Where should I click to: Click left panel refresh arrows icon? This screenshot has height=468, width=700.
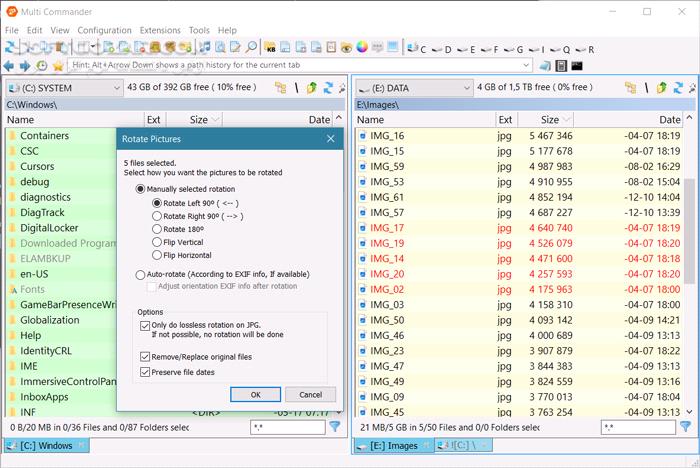point(328,88)
